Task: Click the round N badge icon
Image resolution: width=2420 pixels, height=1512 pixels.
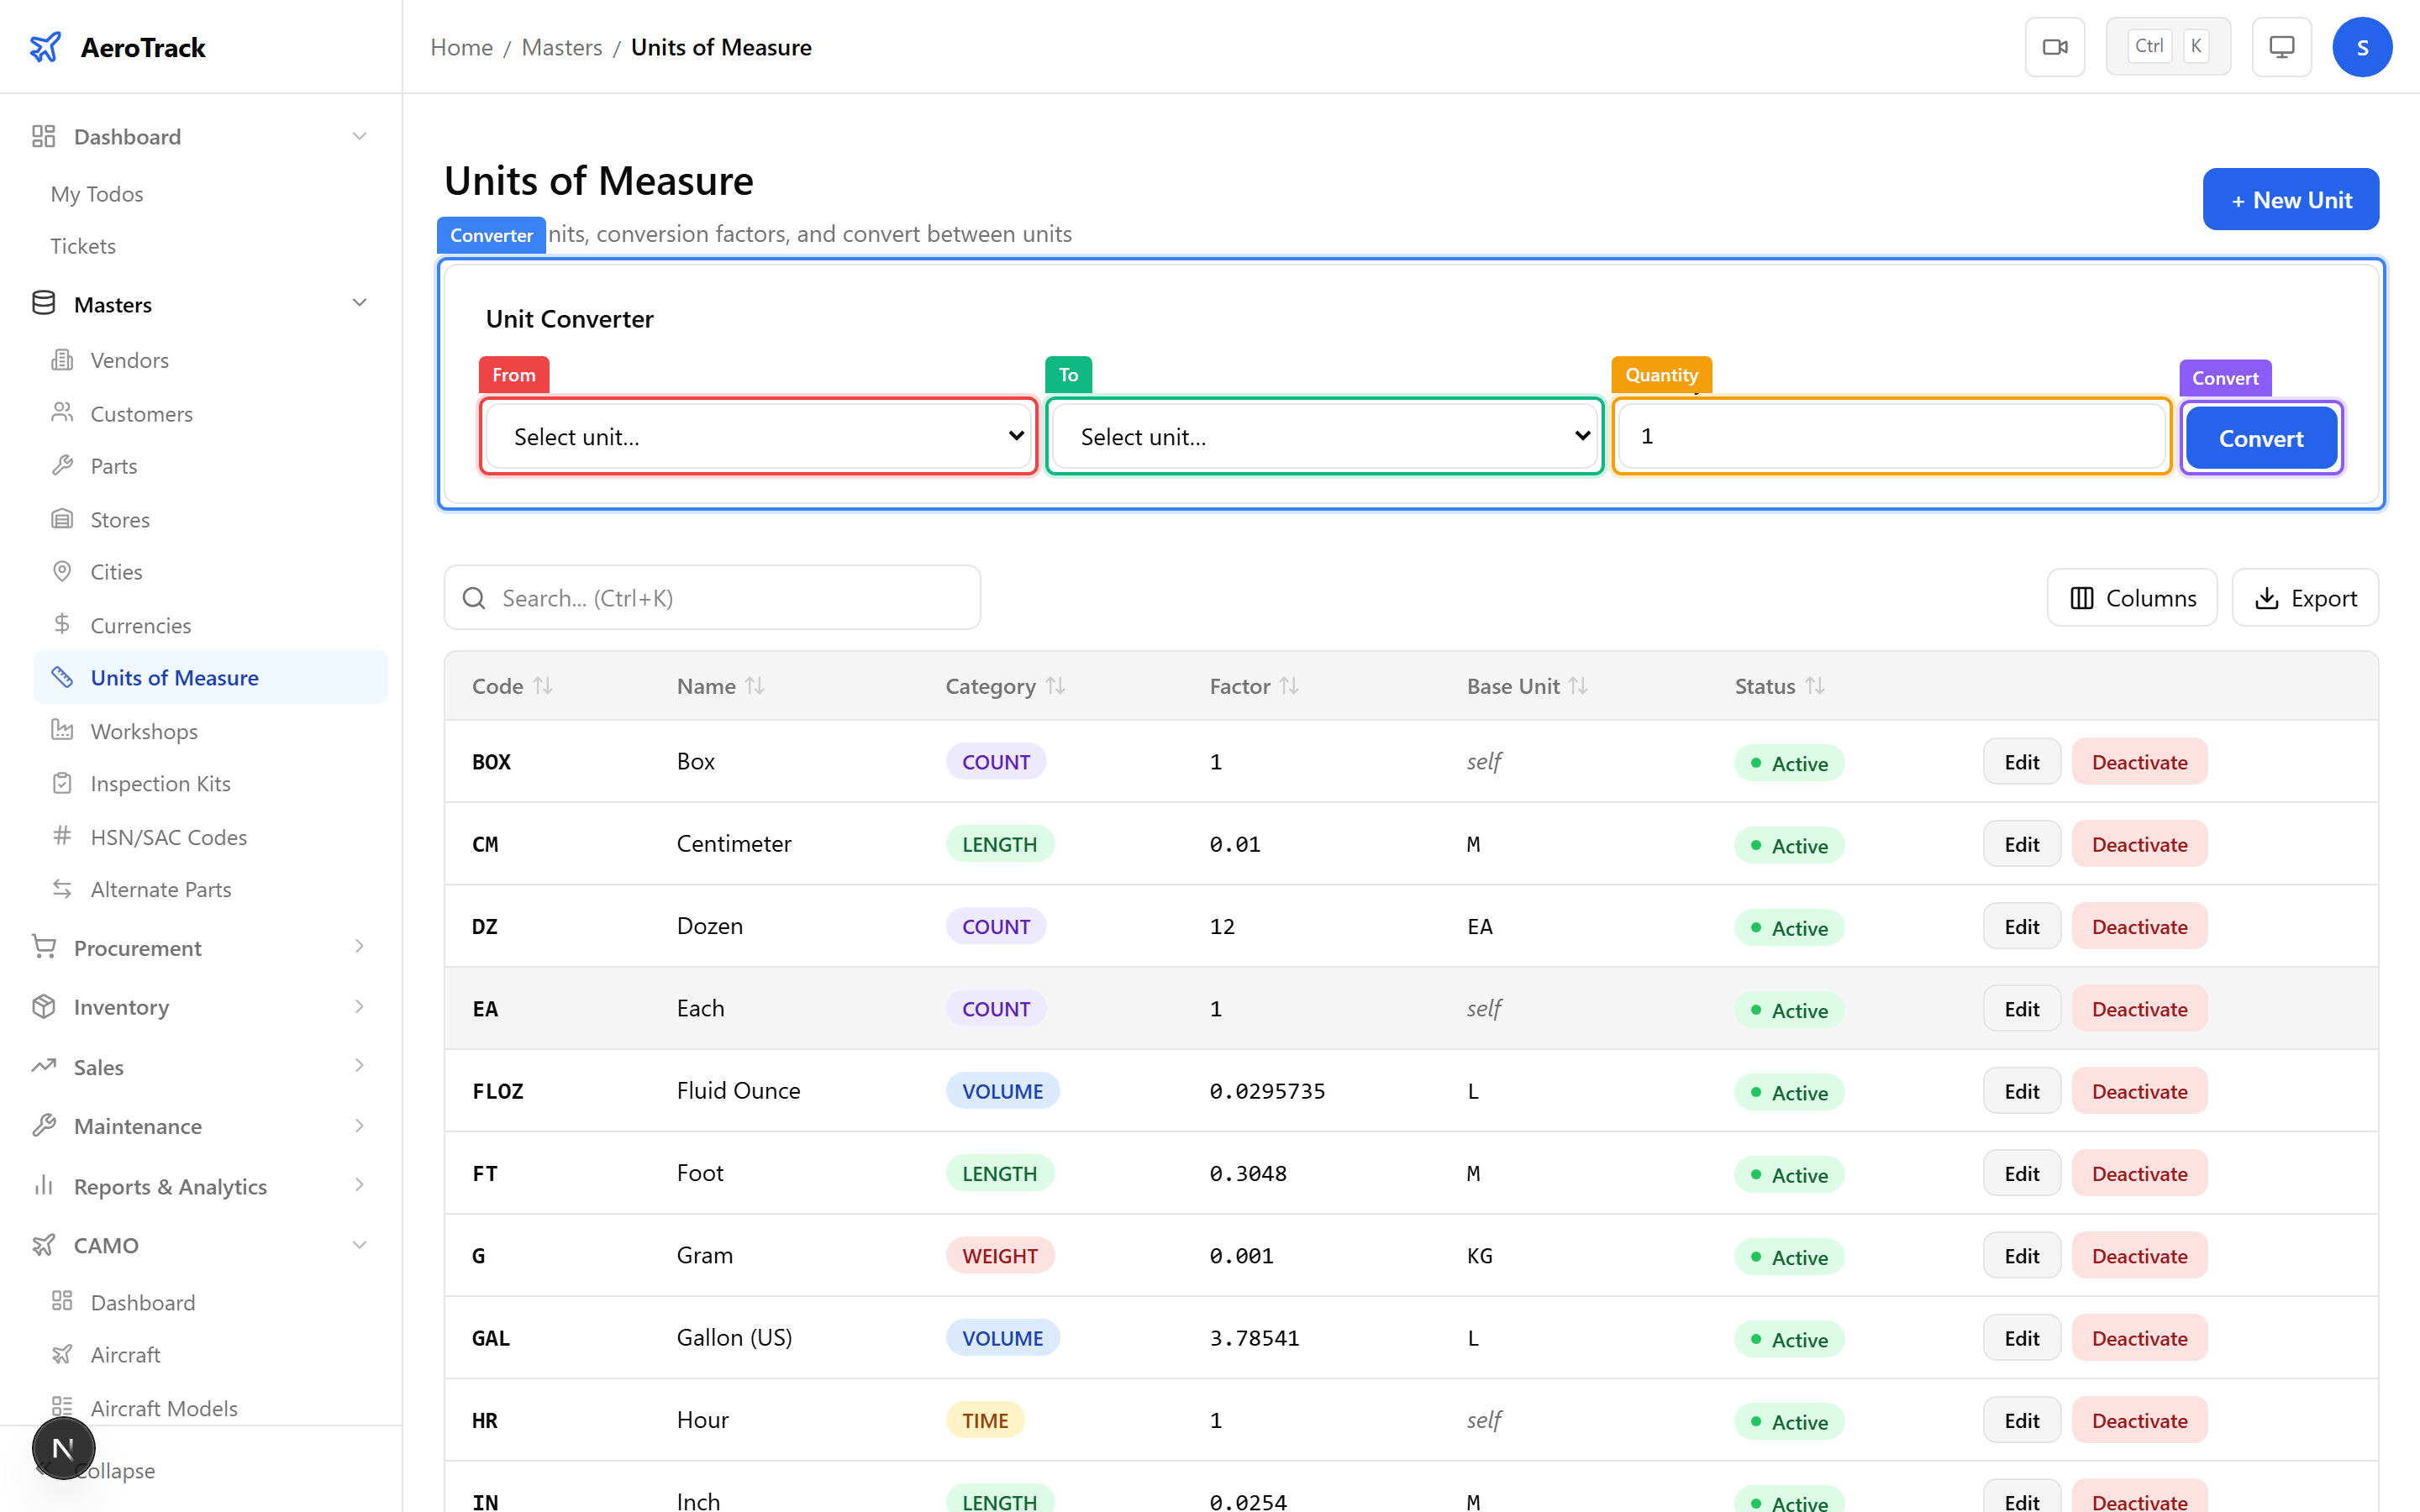Action: (x=63, y=1447)
